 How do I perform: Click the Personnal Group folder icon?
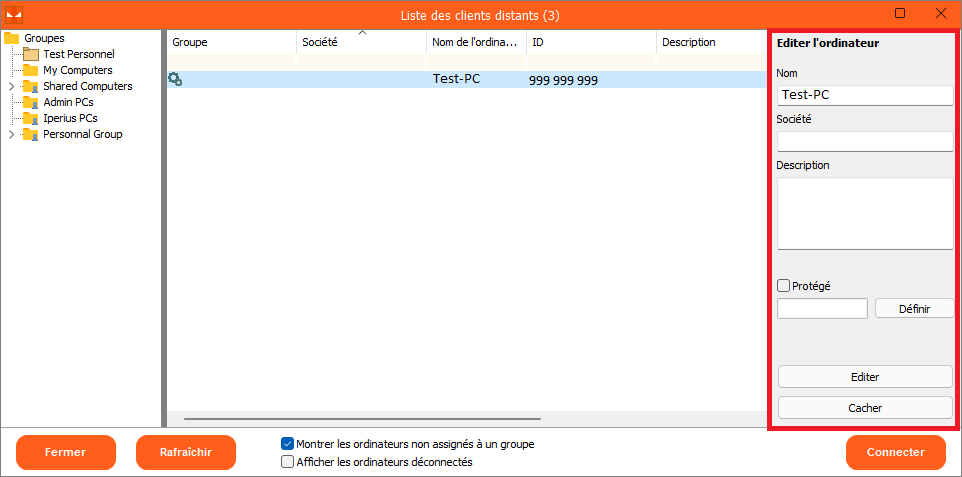31,134
